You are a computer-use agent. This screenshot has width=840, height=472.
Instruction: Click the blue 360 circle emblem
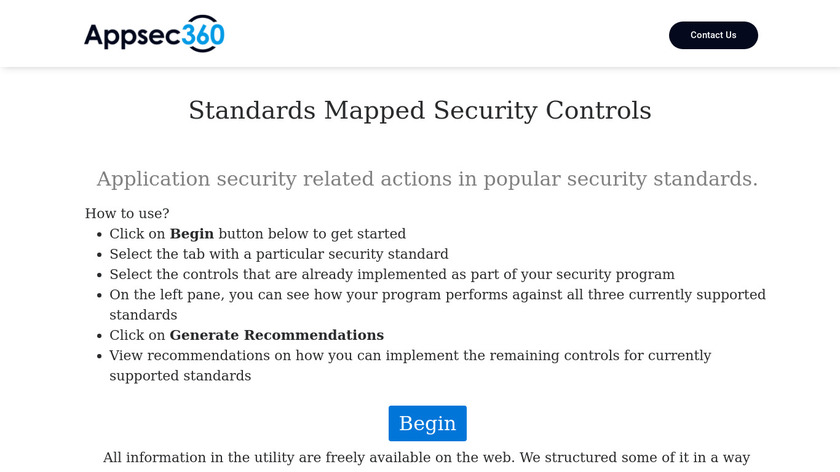[203, 35]
